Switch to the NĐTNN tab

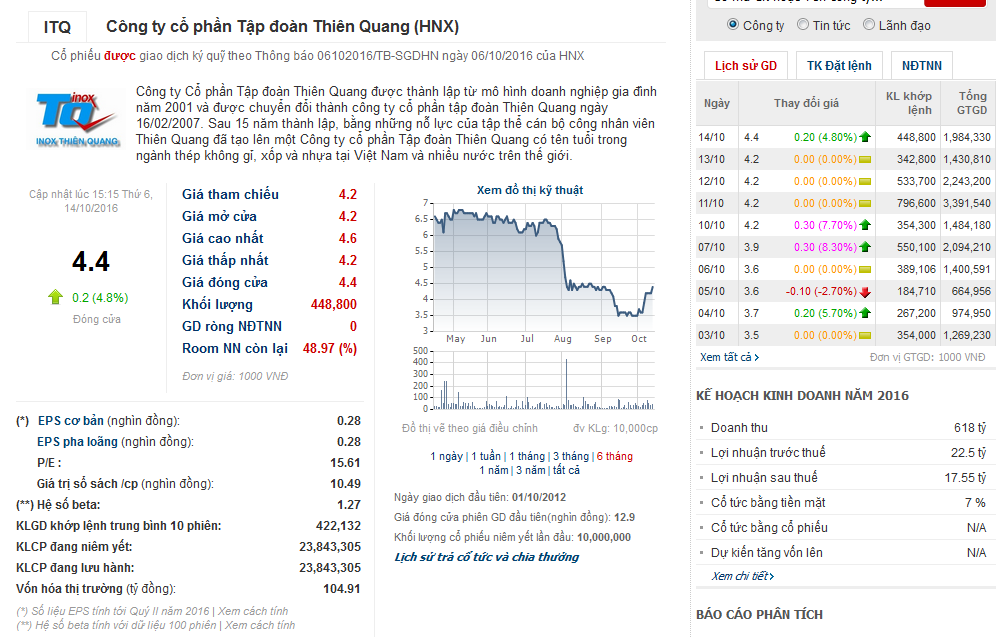pyautogui.click(x=922, y=65)
